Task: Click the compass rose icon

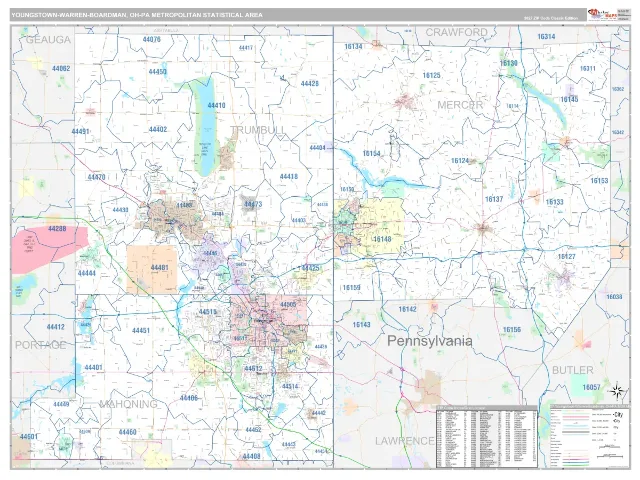Action: tap(617, 391)
